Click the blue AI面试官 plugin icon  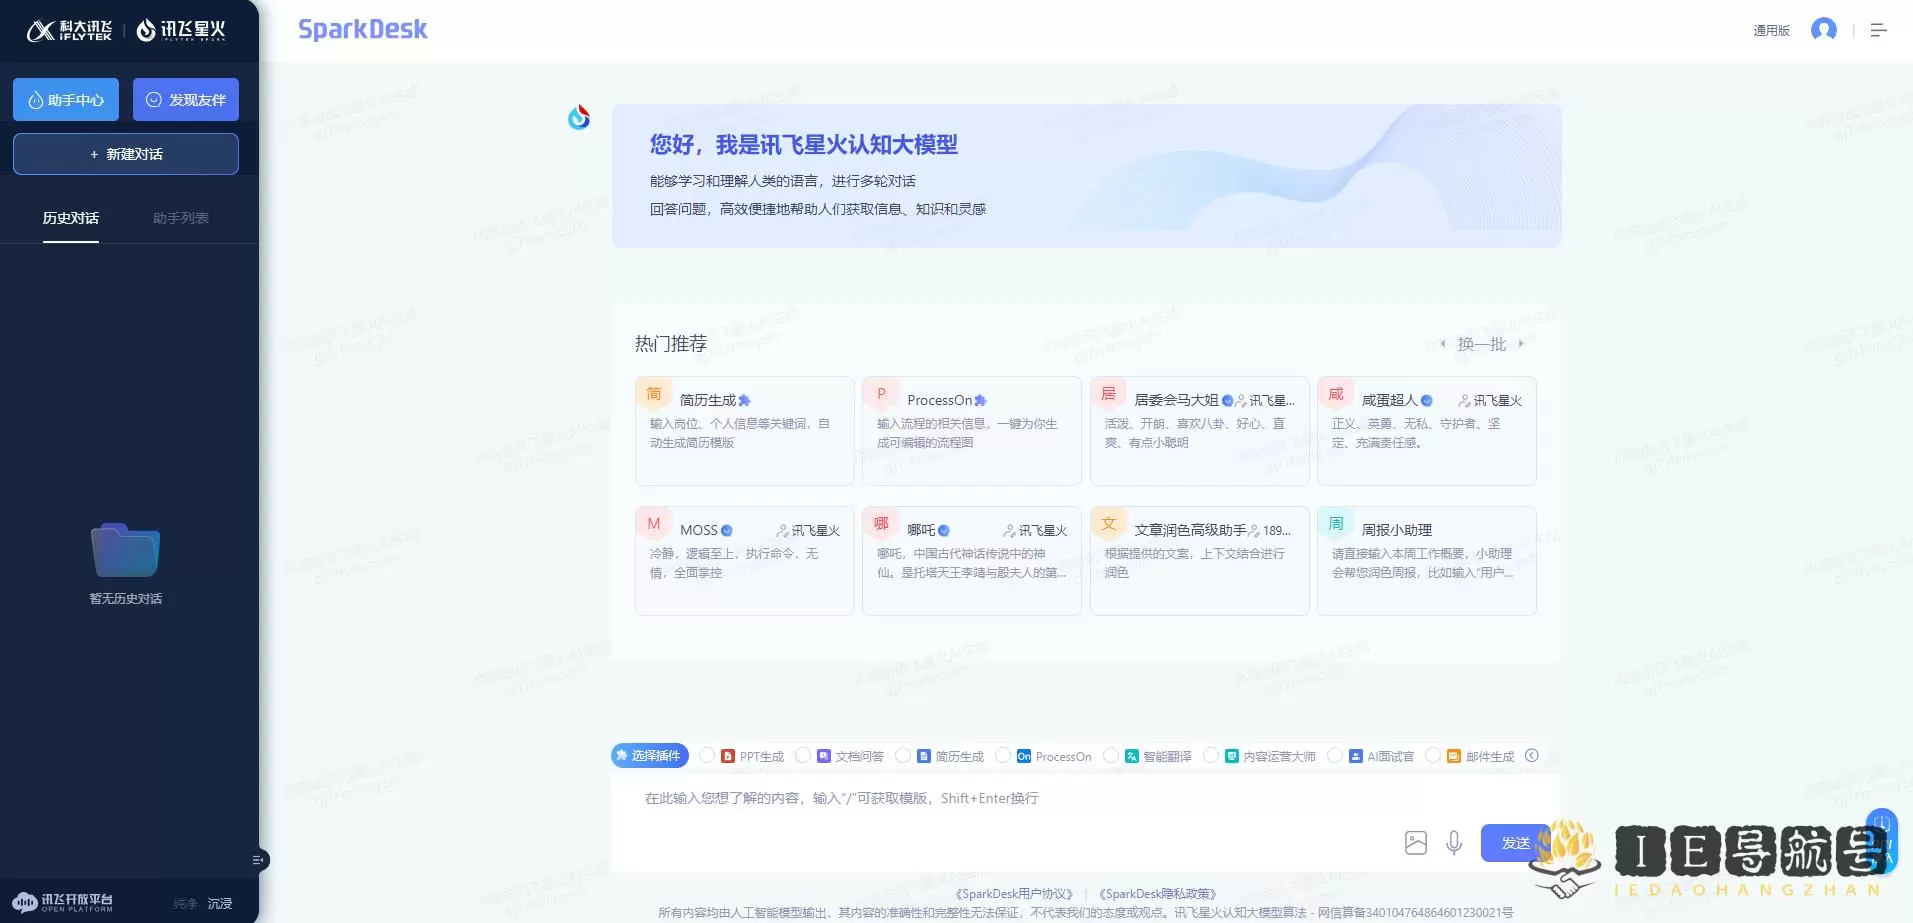tap(1356, 756)
